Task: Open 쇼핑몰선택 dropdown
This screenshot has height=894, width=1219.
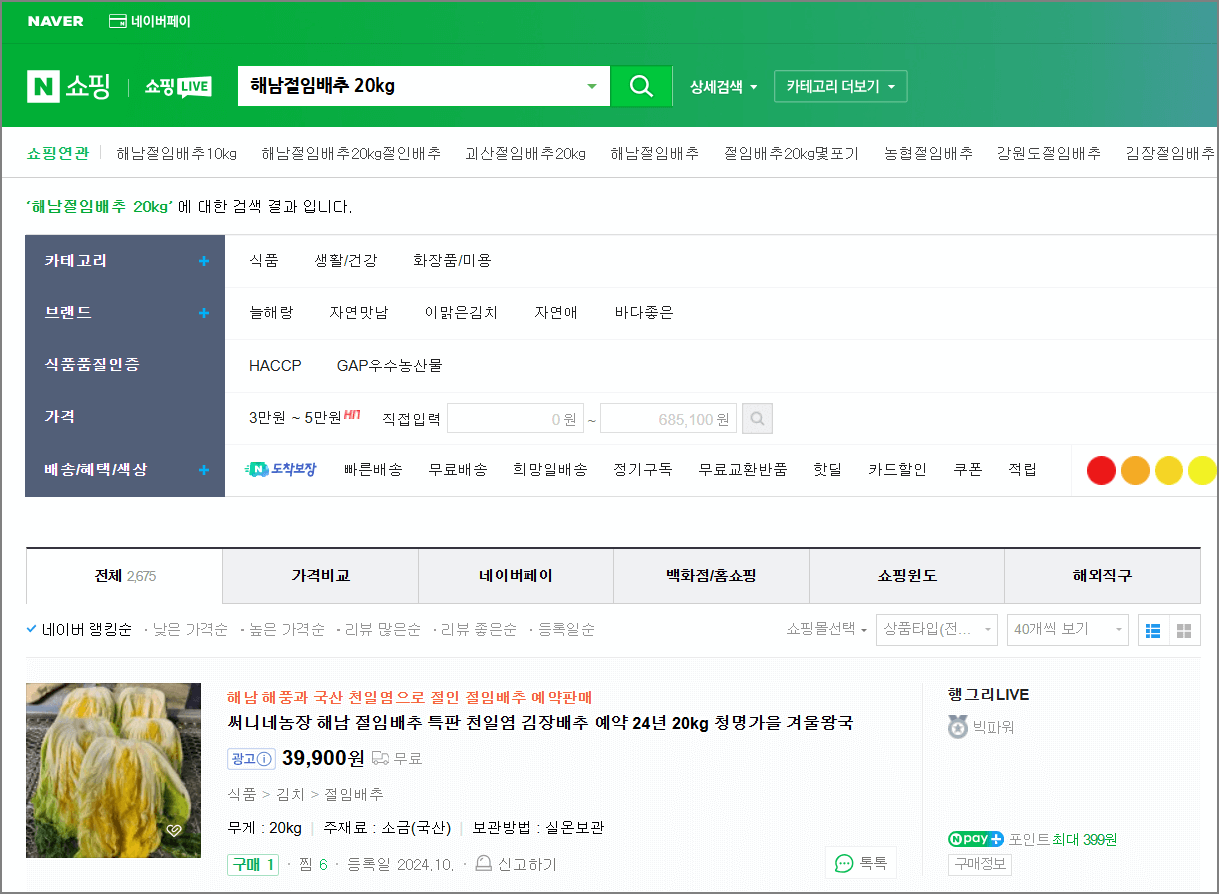Action: point(826,630)
